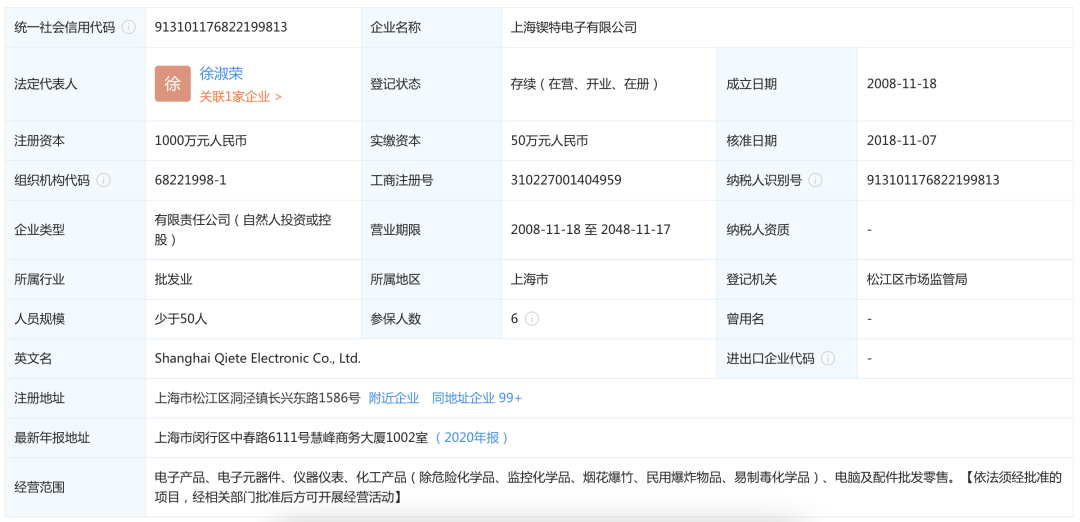Click industry value 批发业

coord(174,280)
